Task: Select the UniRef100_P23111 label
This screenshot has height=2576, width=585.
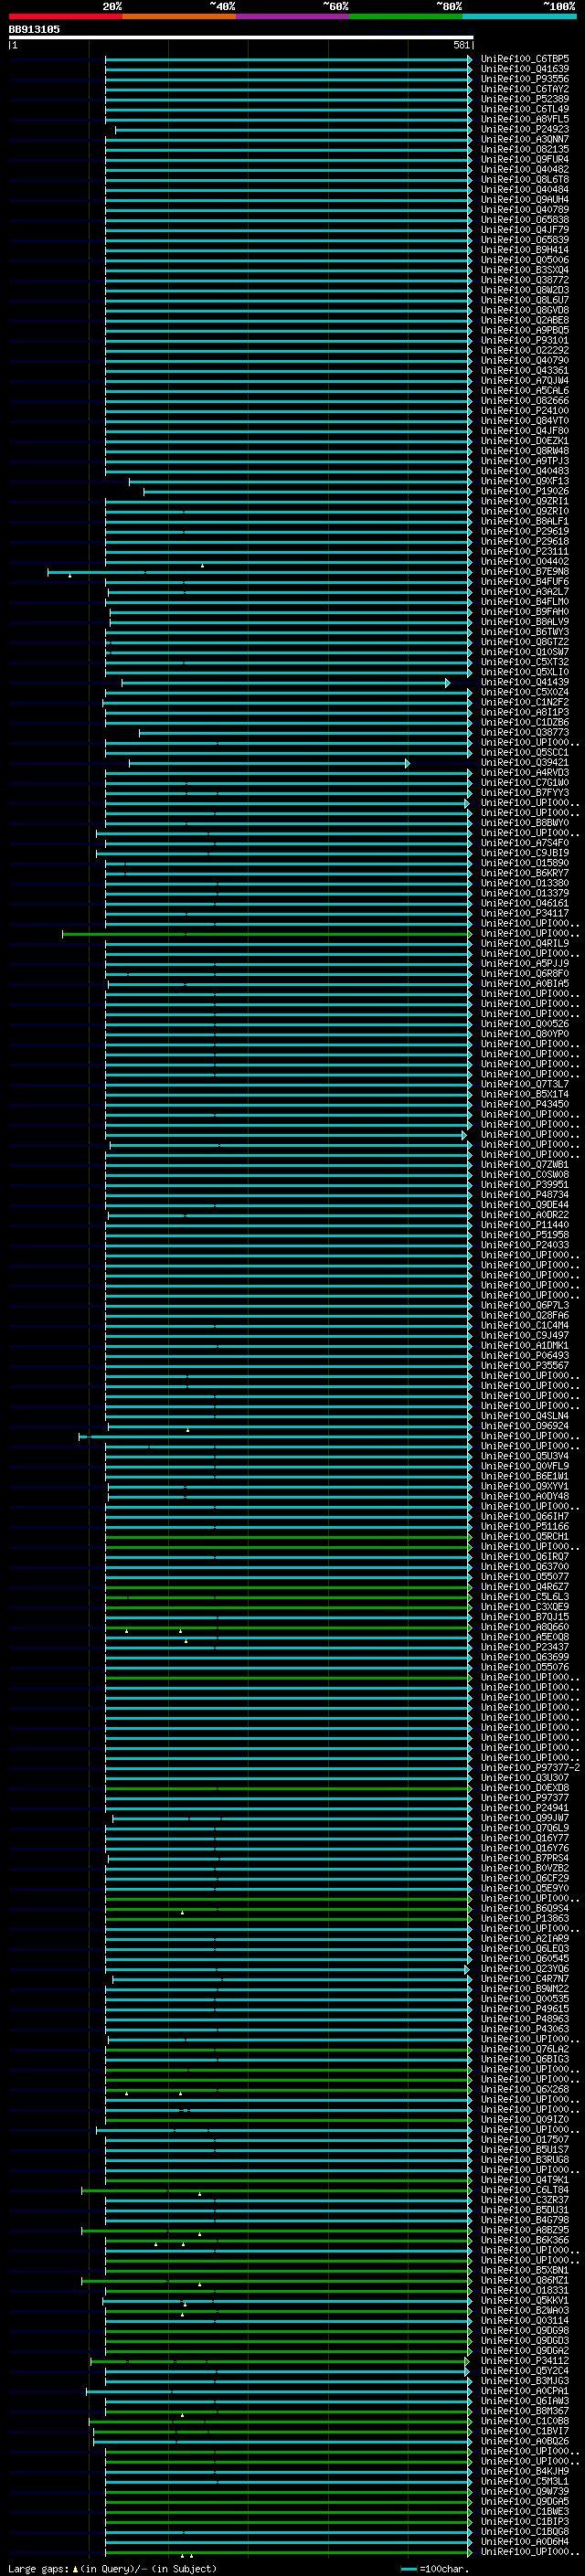Action: tap(524, 551)
